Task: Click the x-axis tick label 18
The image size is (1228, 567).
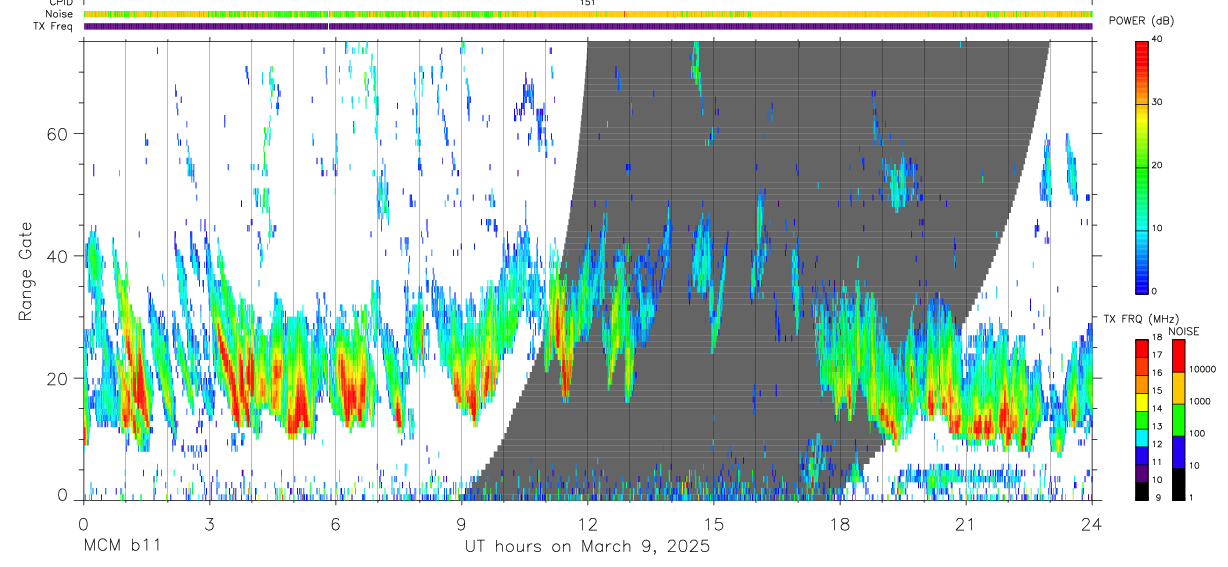Action: (x=840, y=523)
